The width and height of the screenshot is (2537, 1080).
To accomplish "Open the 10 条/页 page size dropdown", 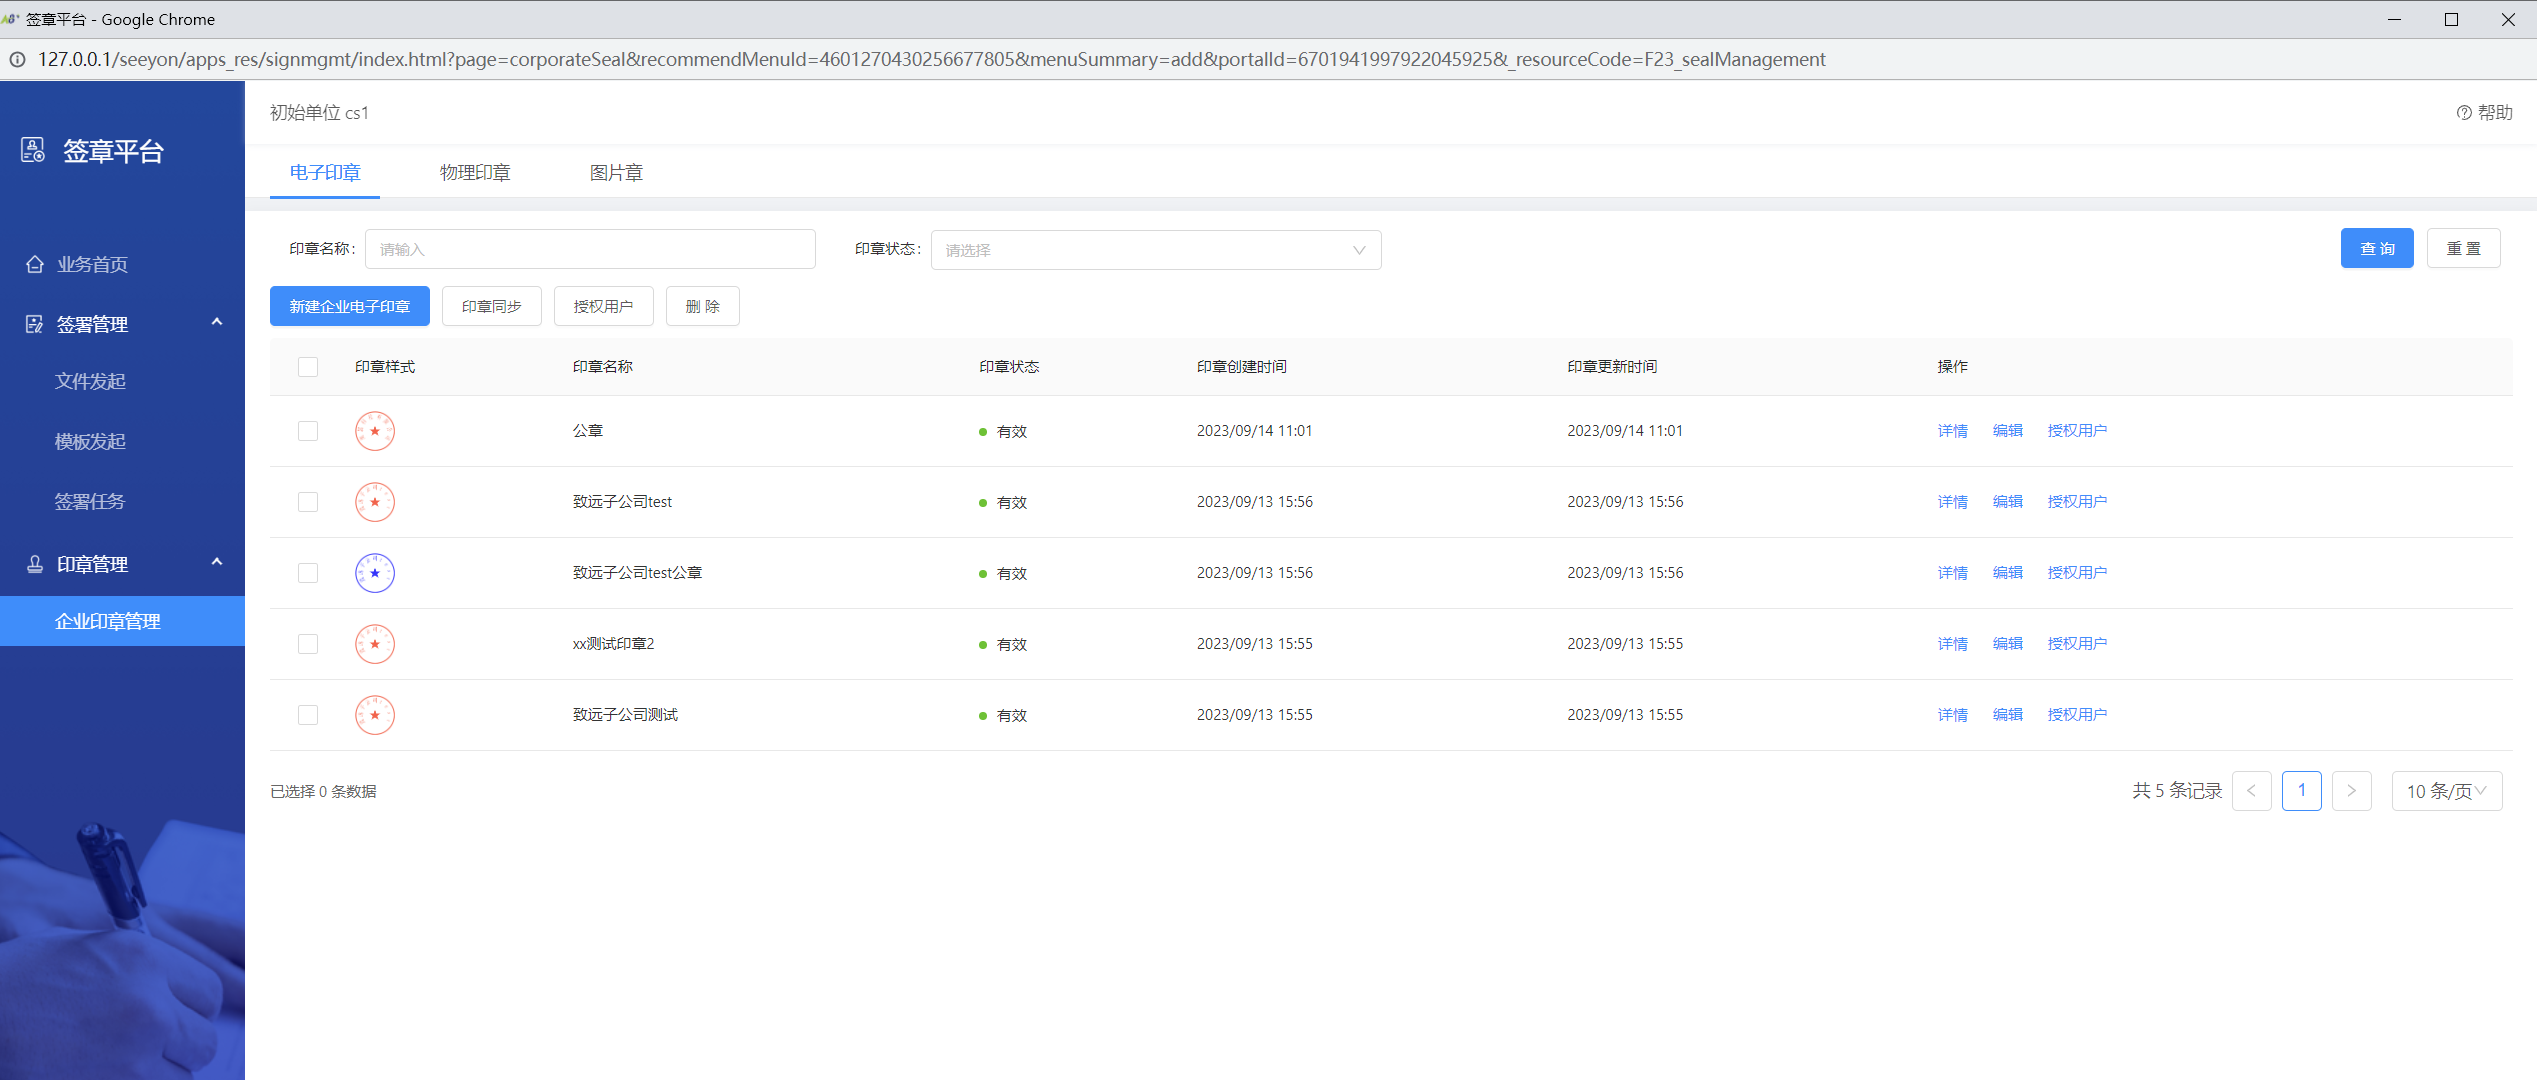I will point(2446,791).
